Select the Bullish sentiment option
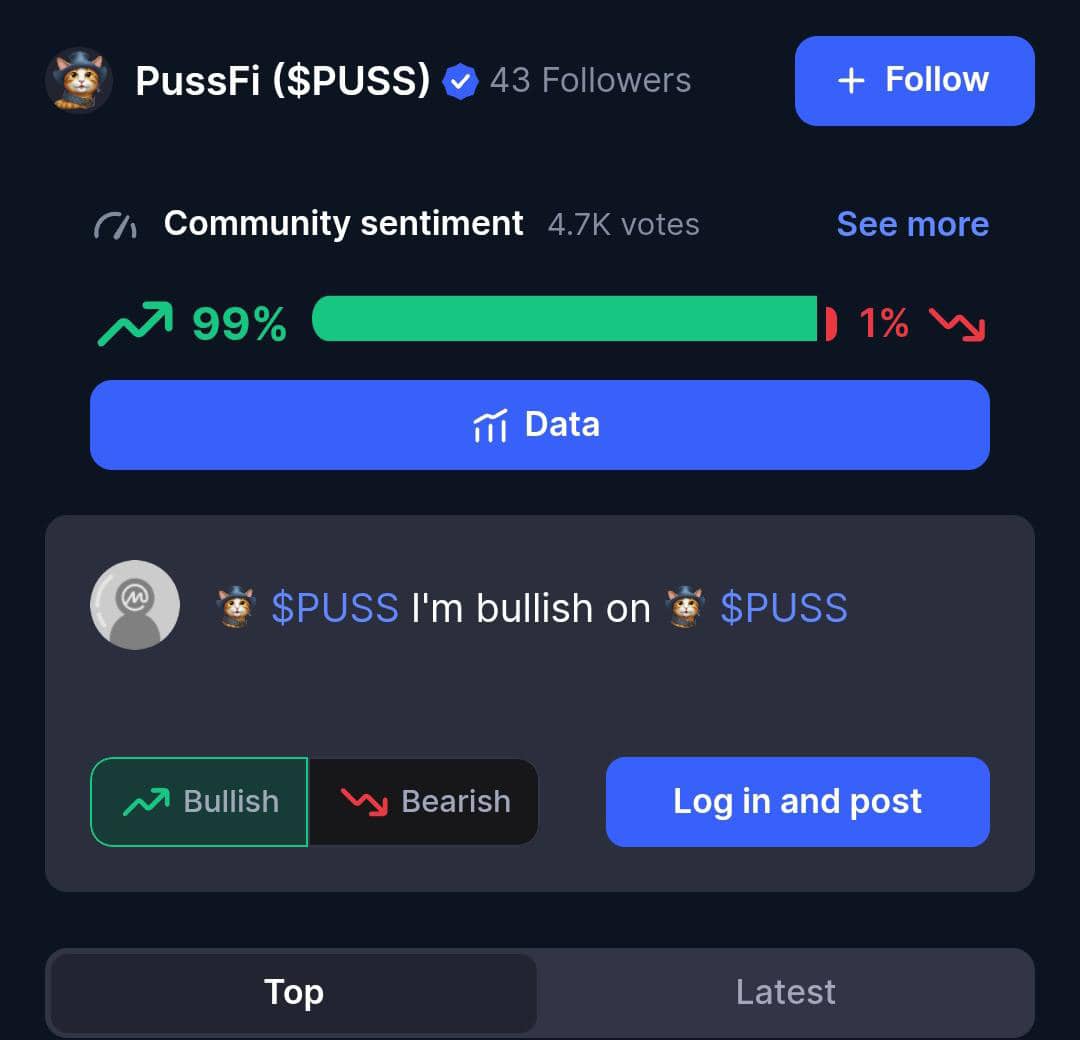 coord(199,802)
